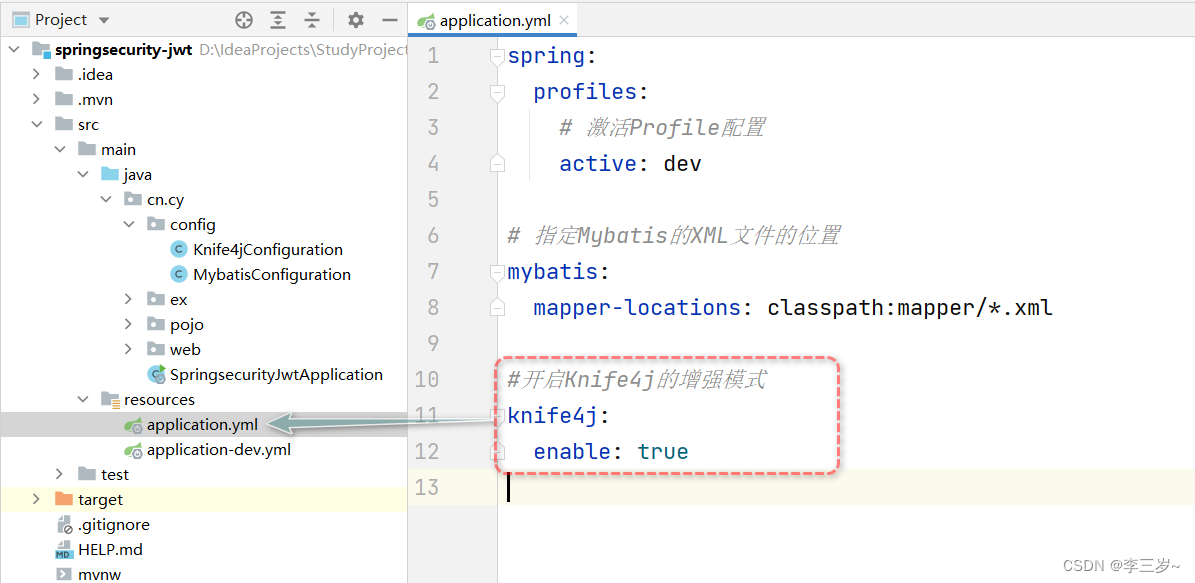Select application.yml in project tree
Viewport: 1195px width, 583px height.
tap(202, 425)
